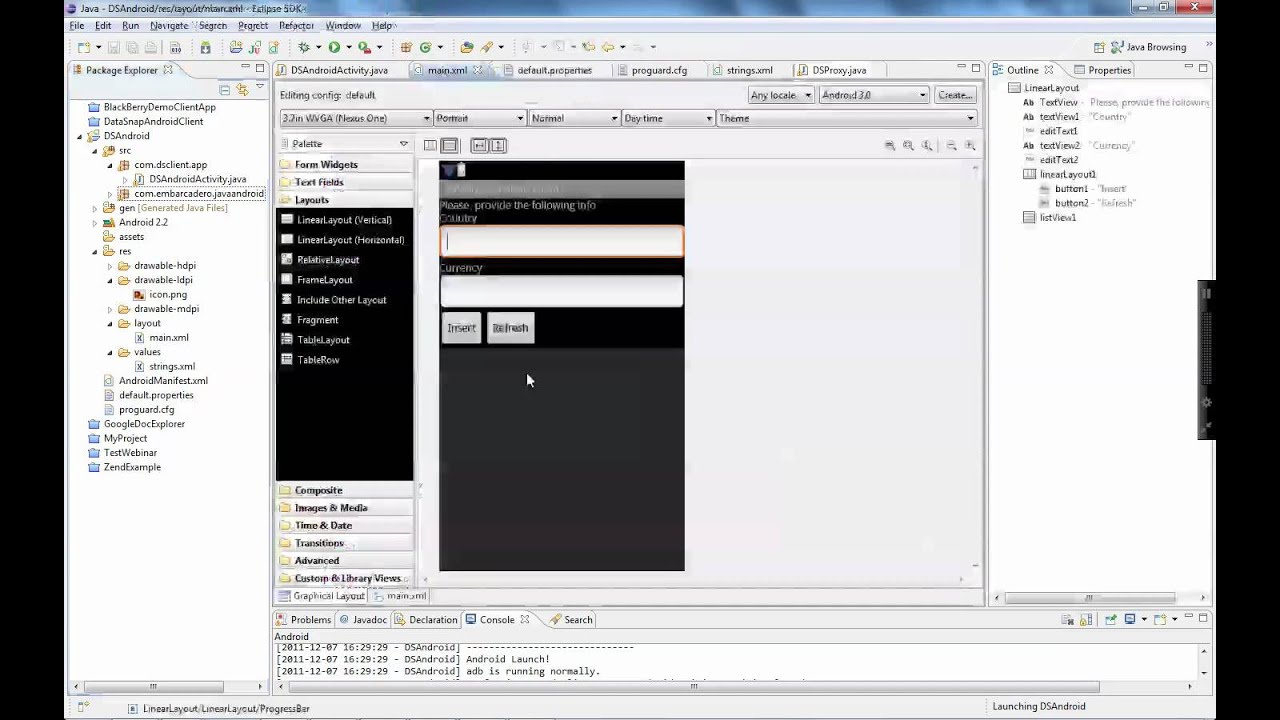Open the Normal dock mode dropdown

[x=574, y=118]
